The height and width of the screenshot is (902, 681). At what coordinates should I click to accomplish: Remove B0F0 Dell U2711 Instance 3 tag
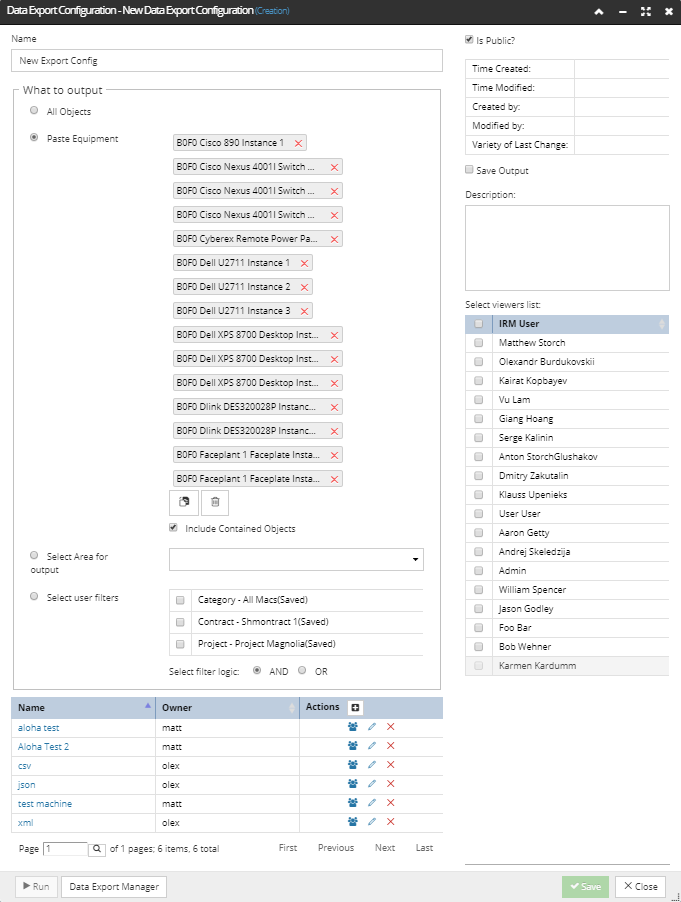304,311
